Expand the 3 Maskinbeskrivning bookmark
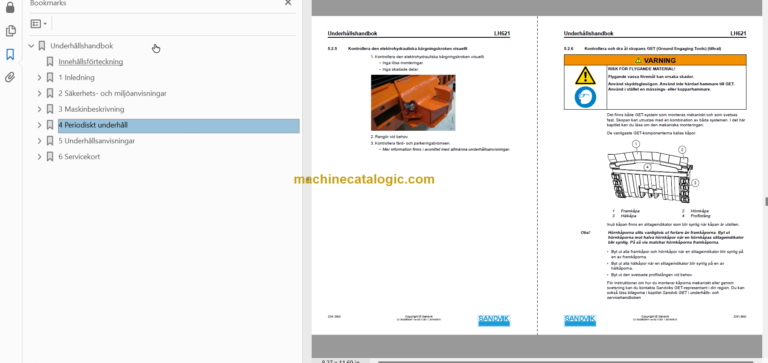 [40, 109]
